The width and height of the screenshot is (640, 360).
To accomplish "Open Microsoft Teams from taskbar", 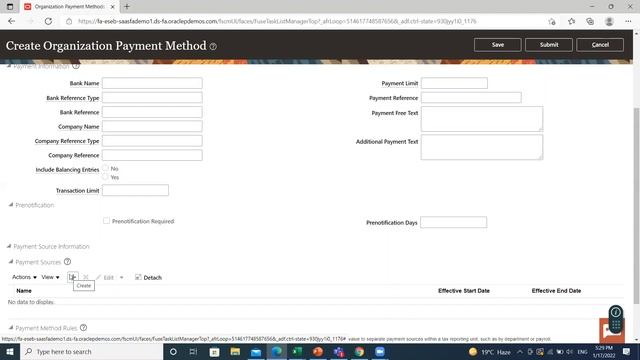I will tap(339, 351).
